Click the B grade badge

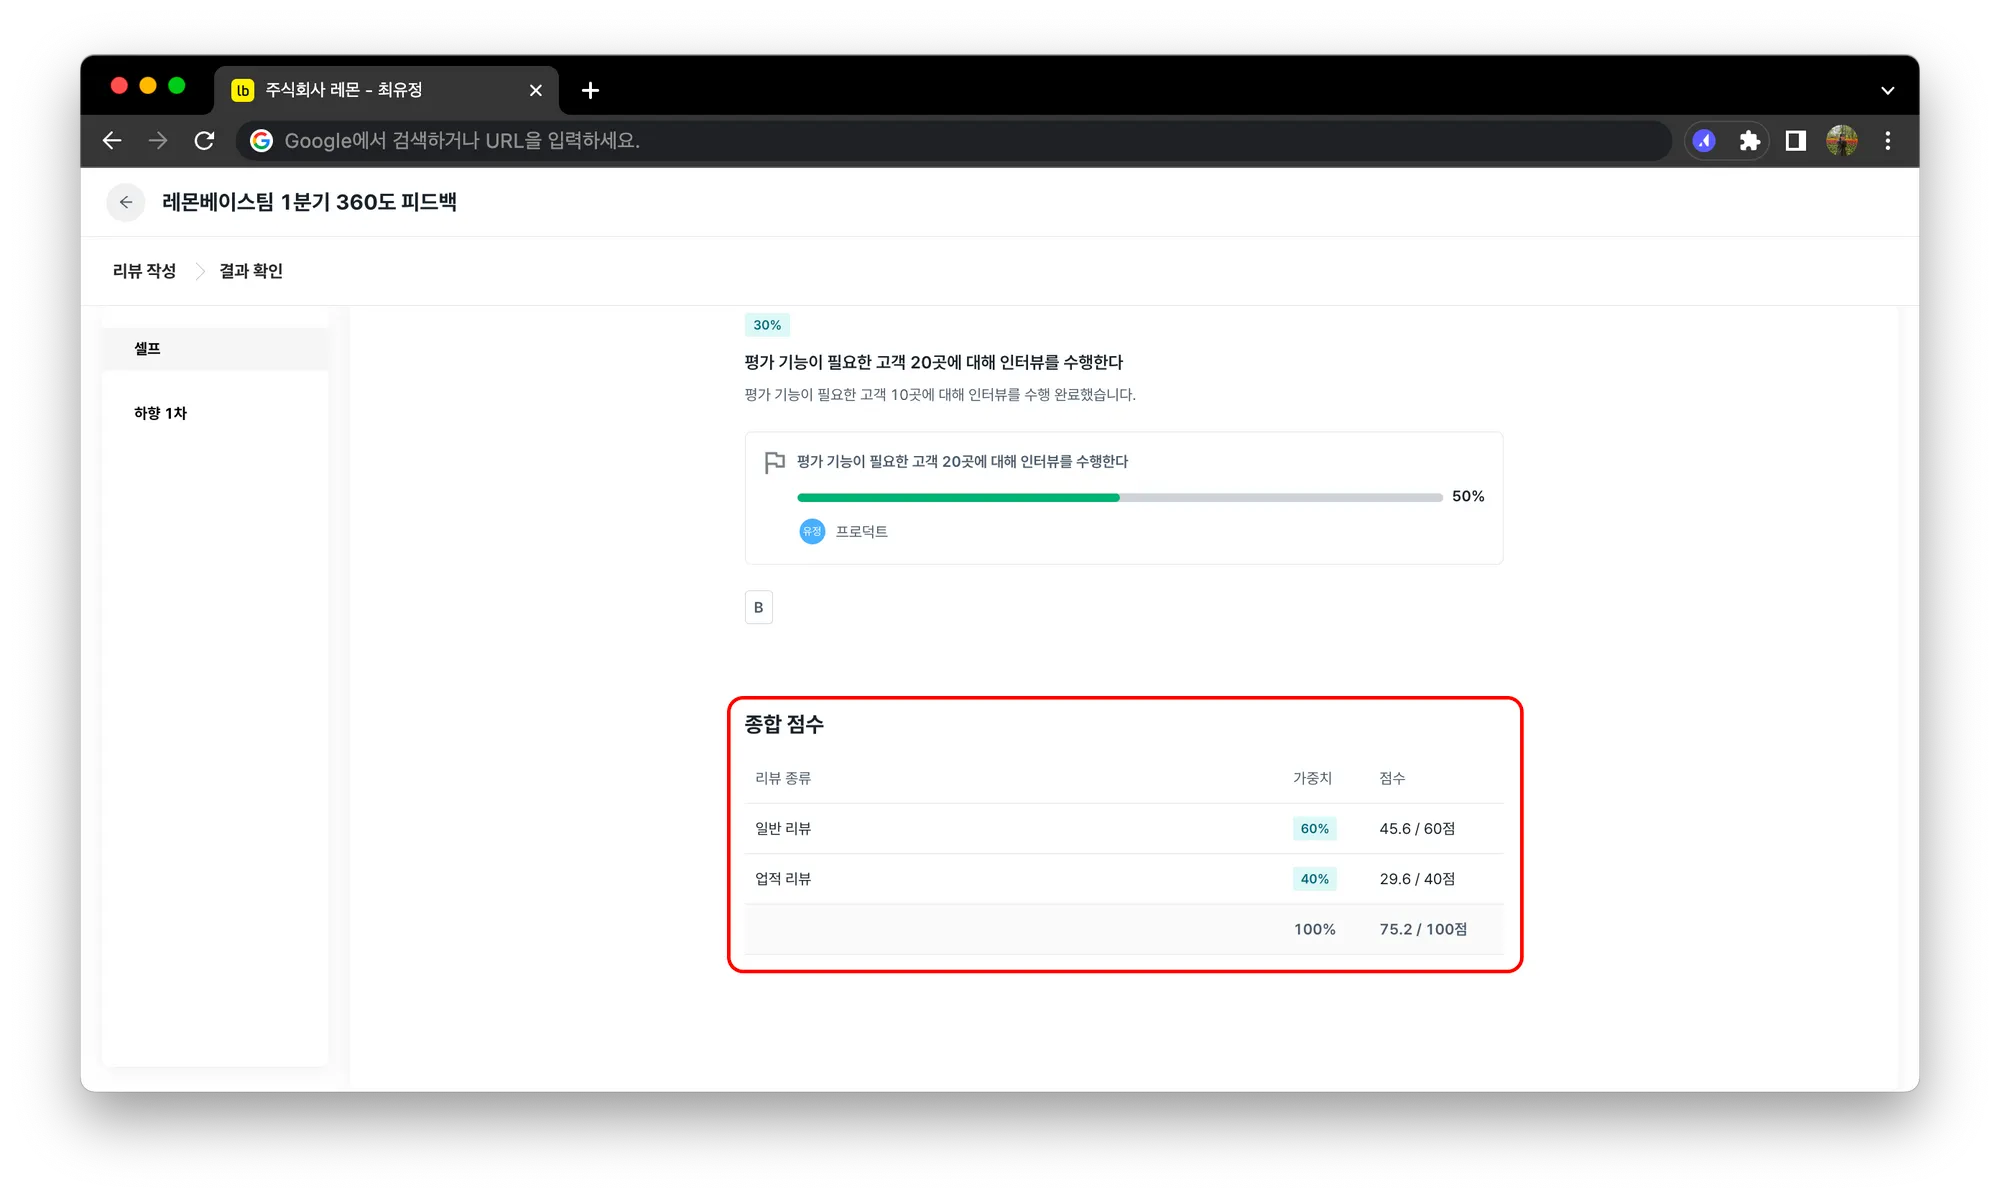tap(759, 607)
